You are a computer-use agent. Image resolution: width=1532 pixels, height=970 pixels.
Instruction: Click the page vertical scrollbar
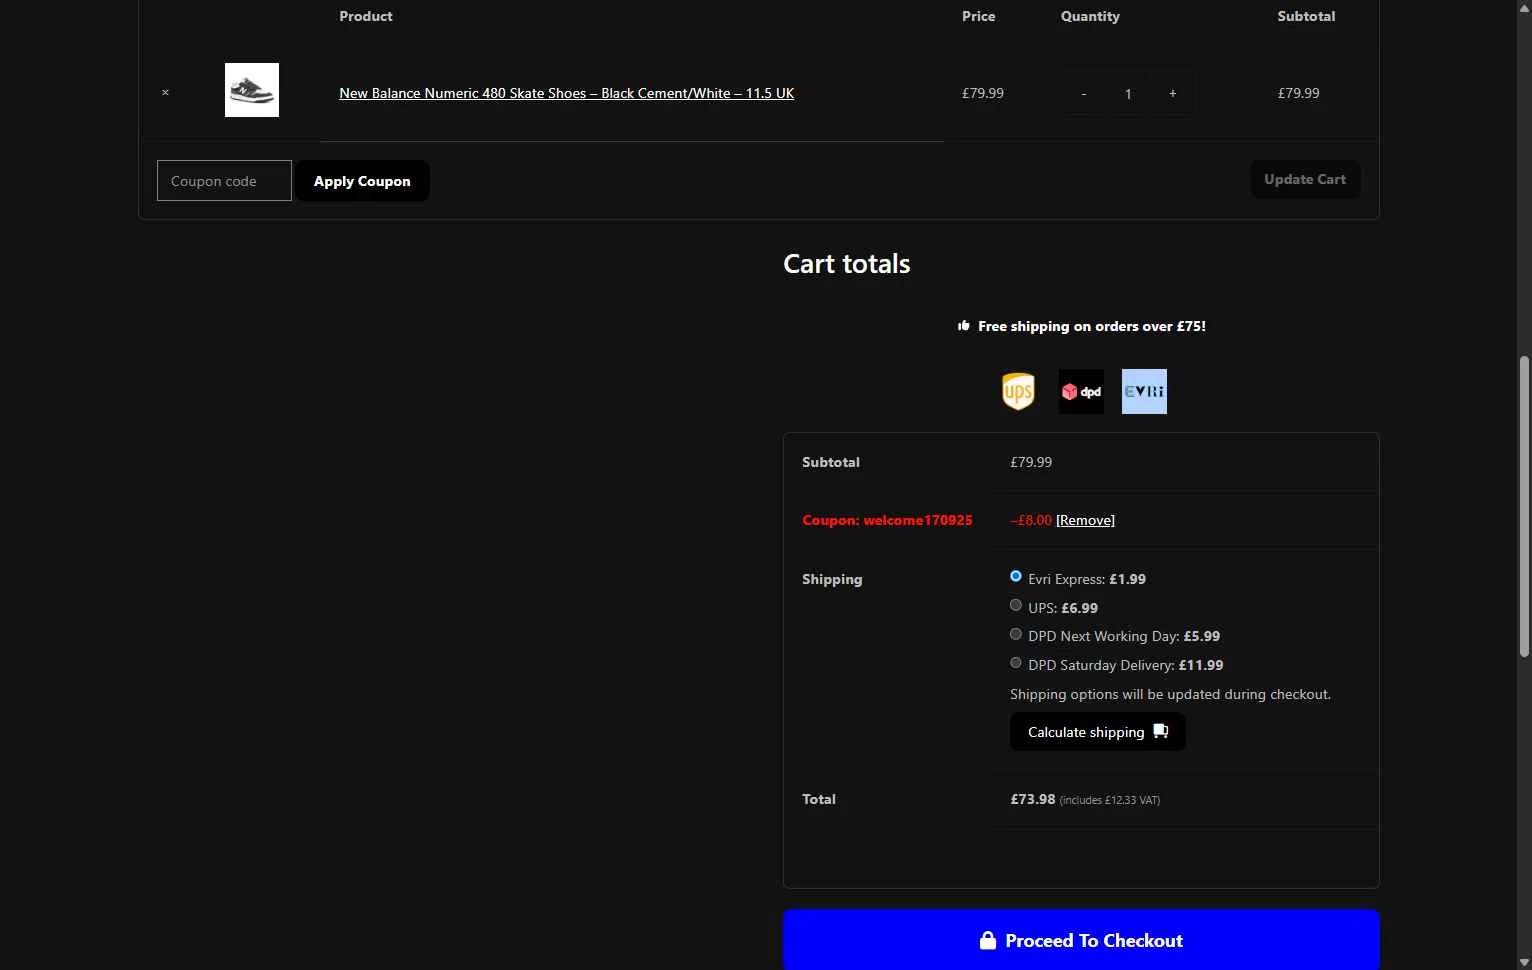pyautogui.click(x=1524, y=506)
